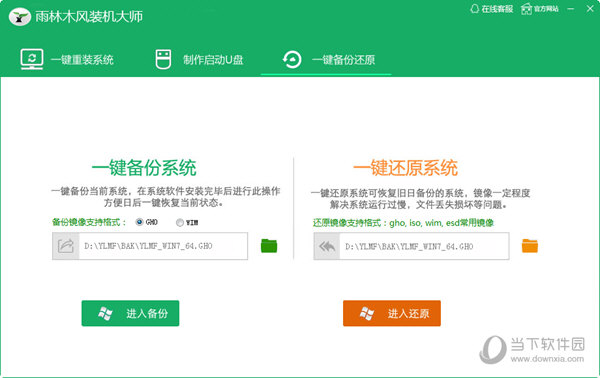Click 备份镜像支持格式 label
Viewport: 600px width, 378px height.
tap(89, 222)
